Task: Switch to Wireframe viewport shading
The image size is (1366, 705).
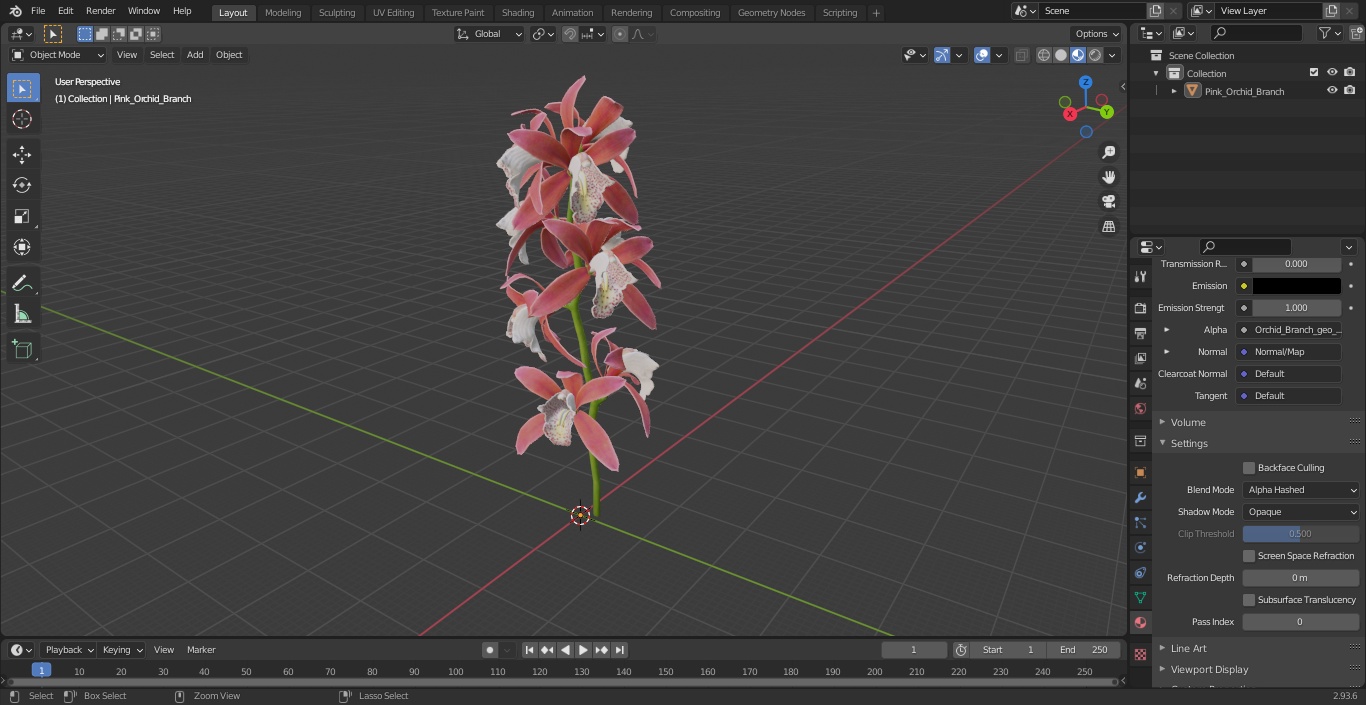Action: [x=1044, y=55]
